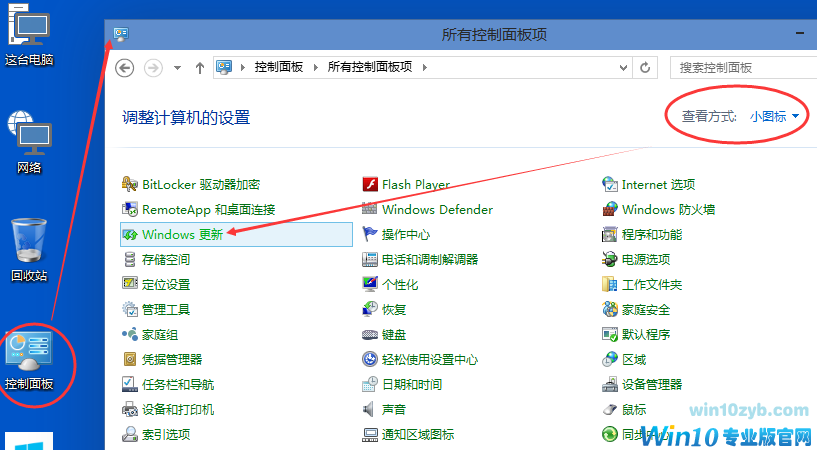Open the 任务栏和导航 icon

130,384
